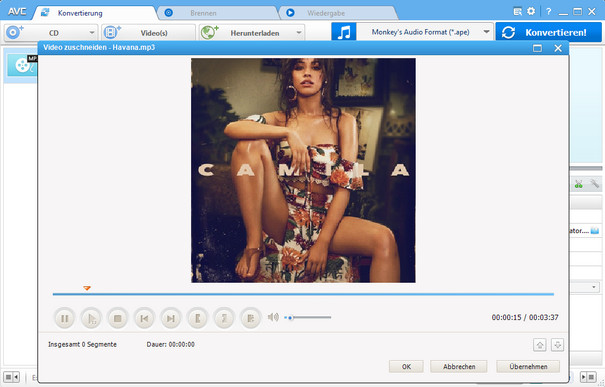Click the Insgesamt 0 Segmente text
Screen dimensions: 605x387
(82, 344)
